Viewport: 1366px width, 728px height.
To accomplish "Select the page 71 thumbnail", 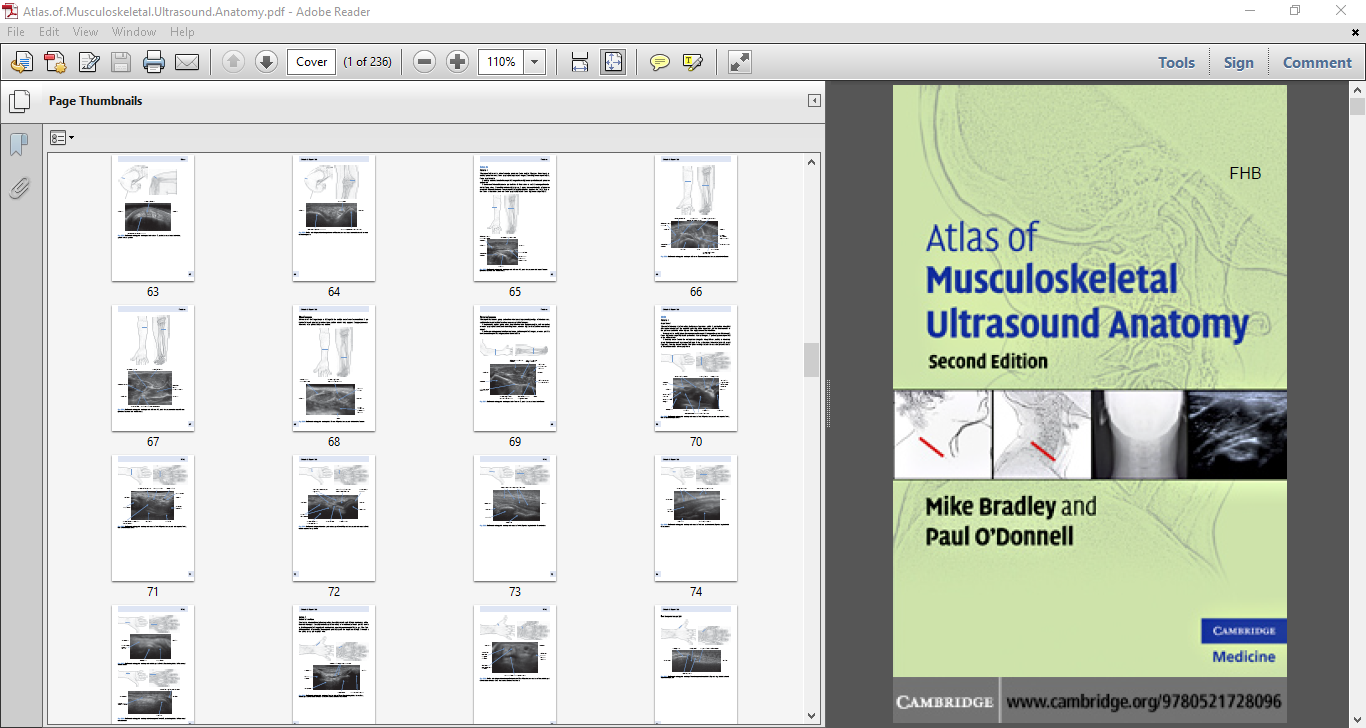I will tap(153, 518).
